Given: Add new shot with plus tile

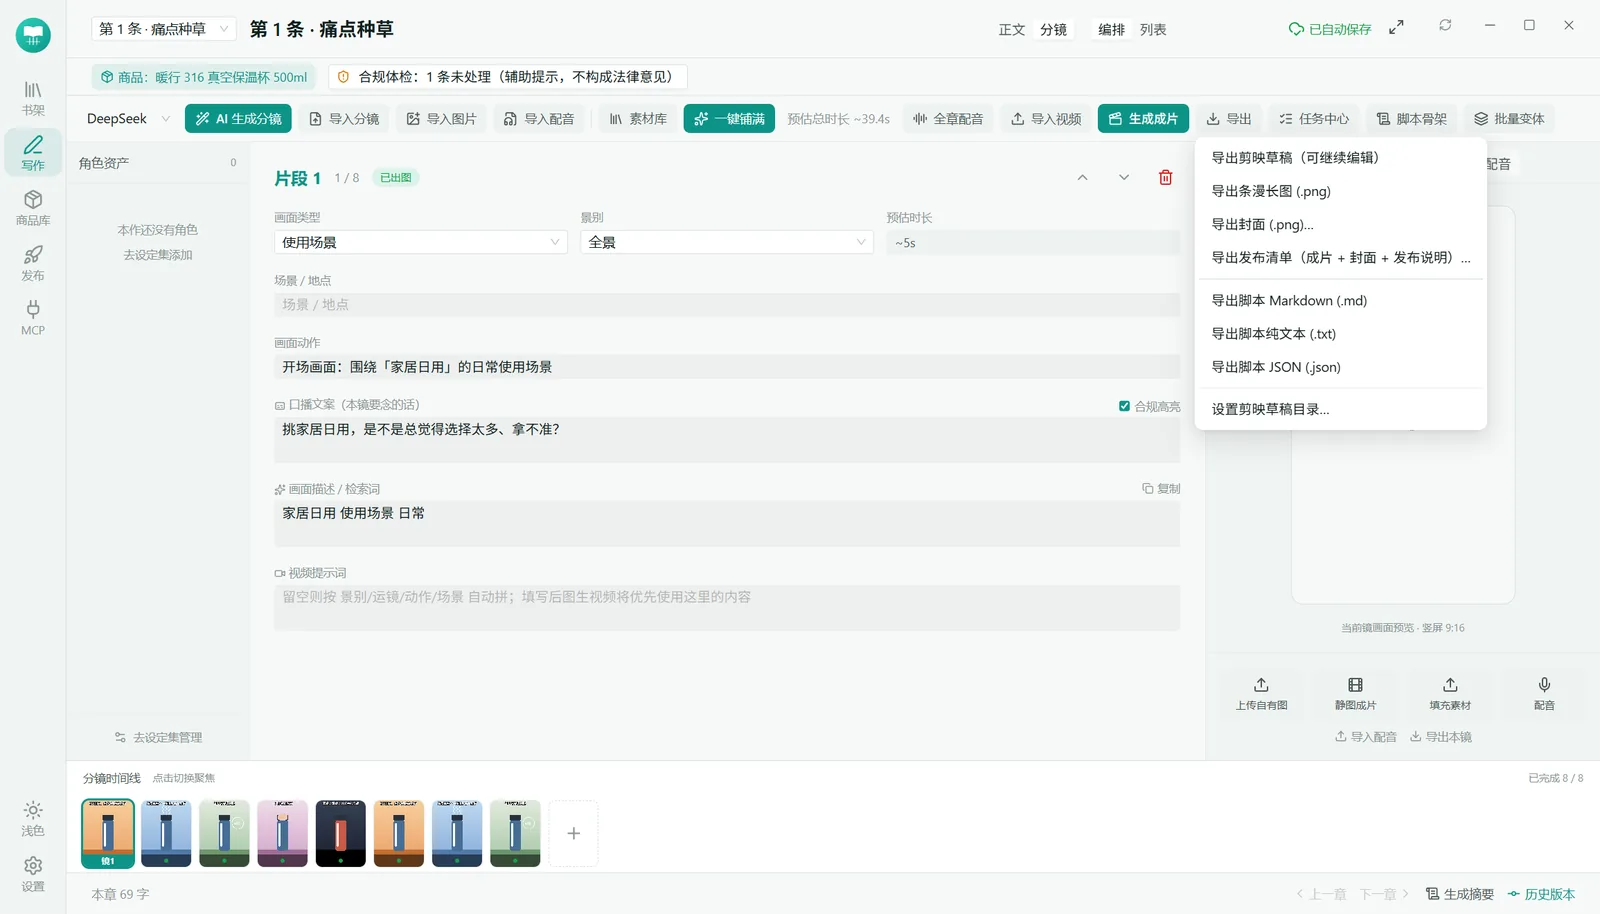Looking at the screenshot, I should 574,833.
